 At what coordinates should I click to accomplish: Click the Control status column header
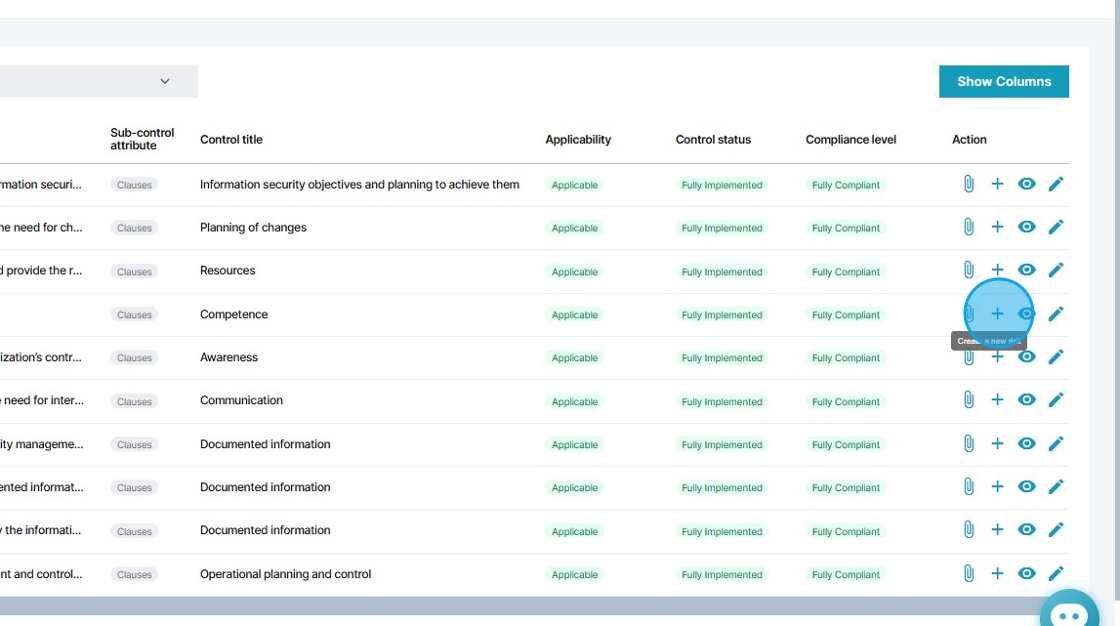coord(713,139)
